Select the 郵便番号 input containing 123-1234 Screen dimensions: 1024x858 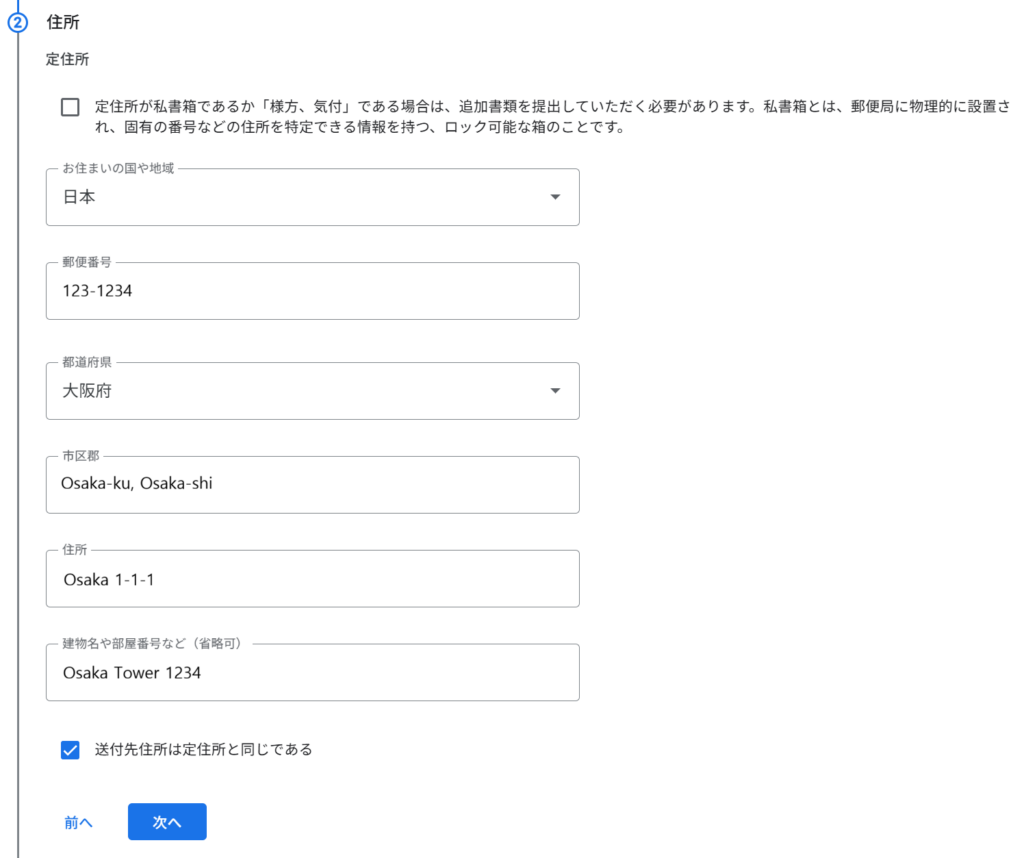(x=312, y=291)
